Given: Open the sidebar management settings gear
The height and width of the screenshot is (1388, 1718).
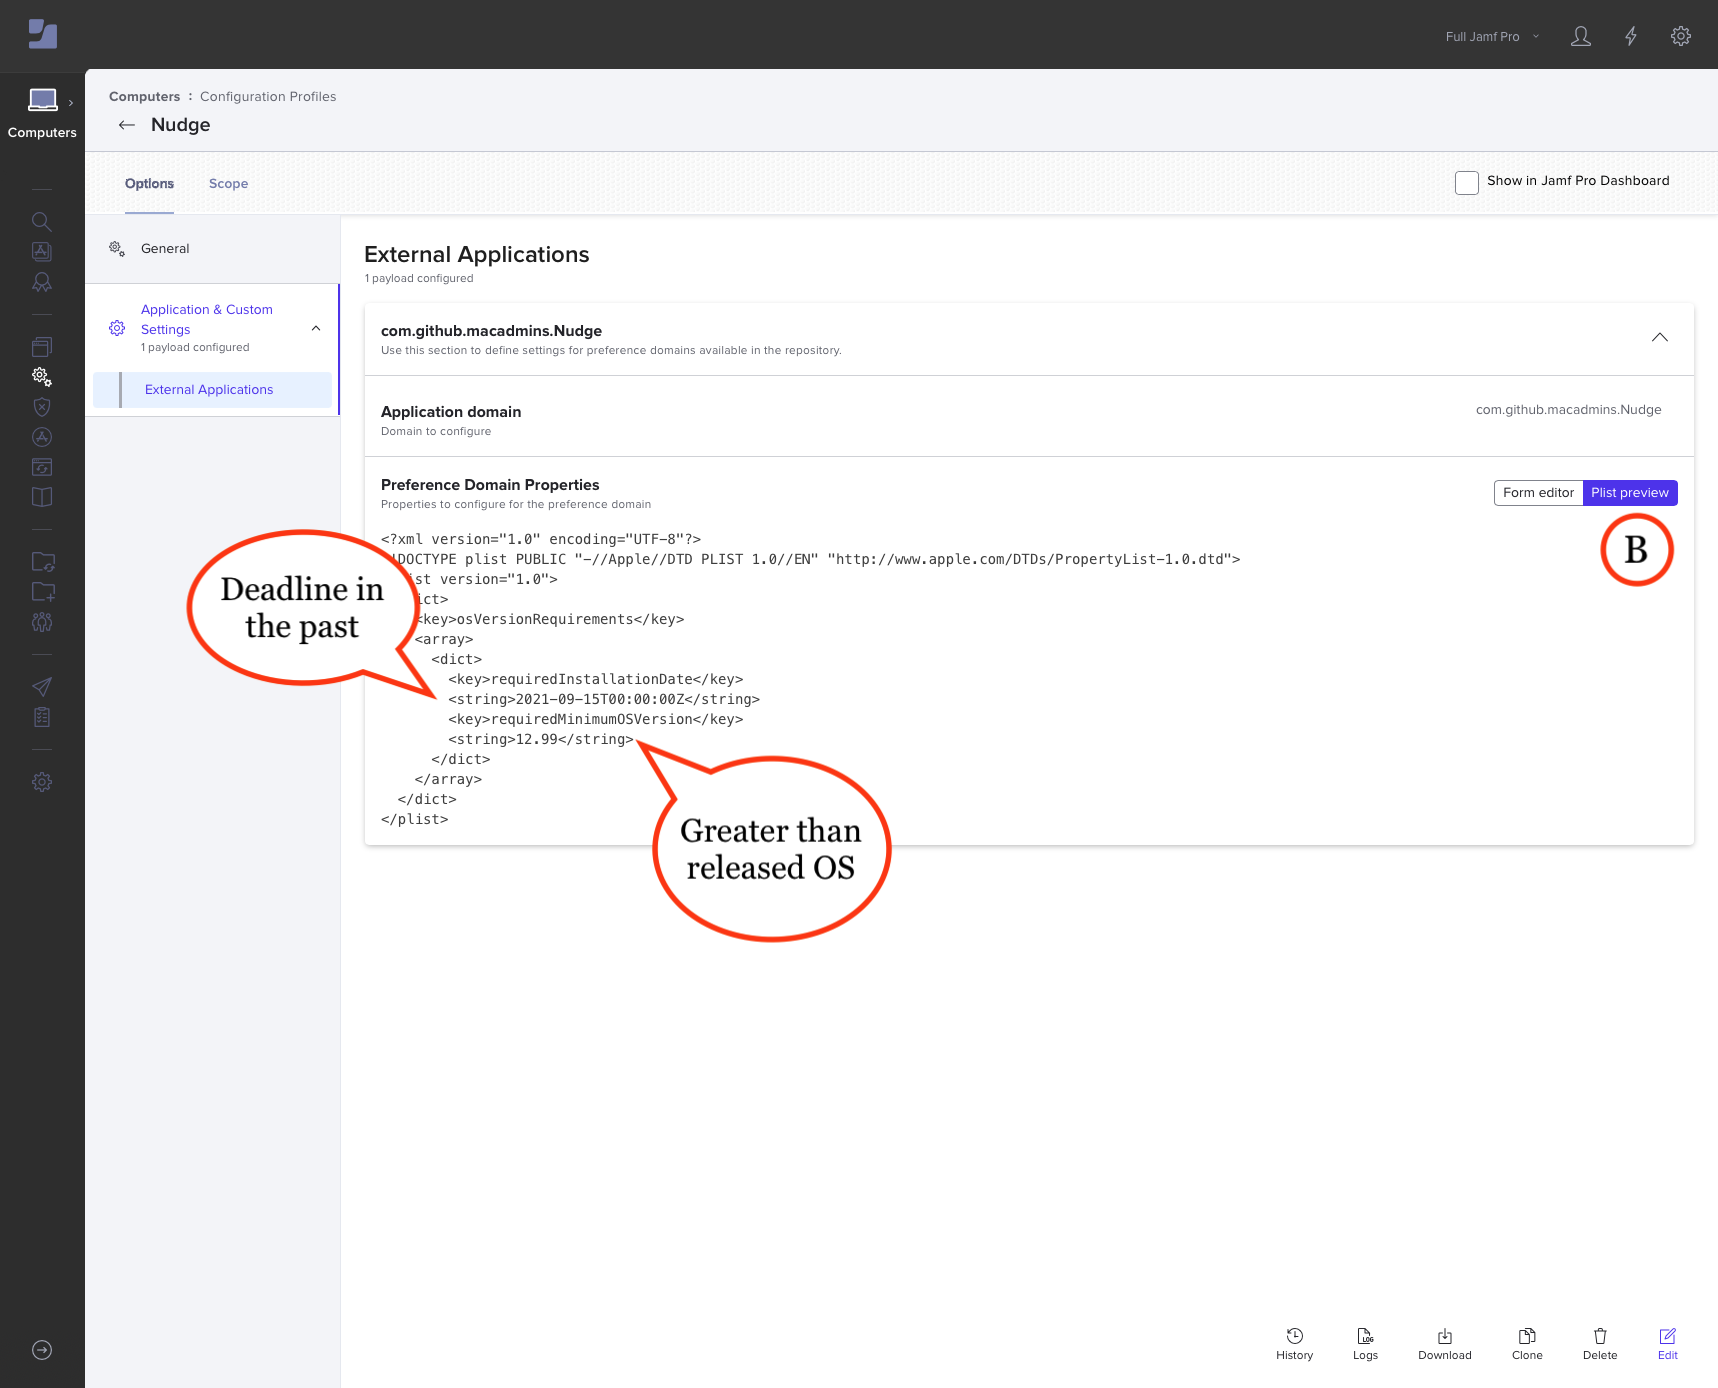Looking at the screenshot, I should click(x=42, y=782).
